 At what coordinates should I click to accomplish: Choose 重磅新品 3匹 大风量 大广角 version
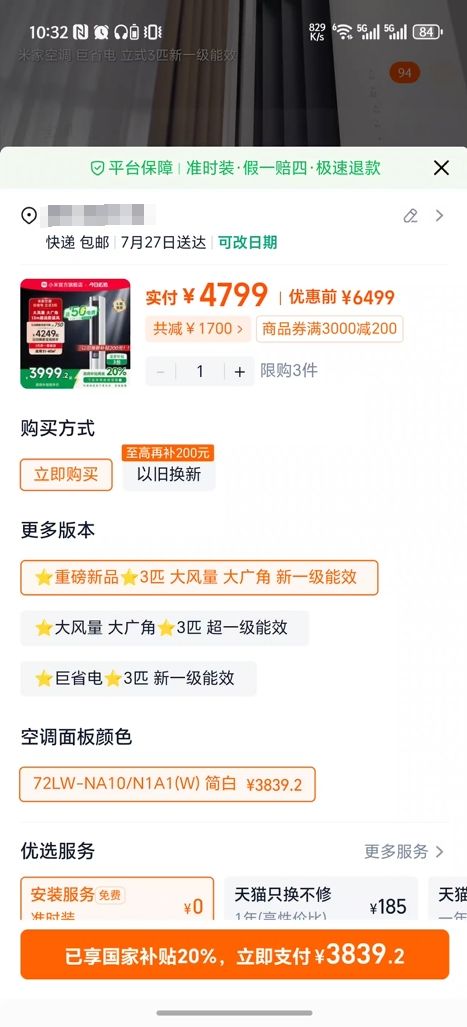pyautogui.click(x=199, y=577)
